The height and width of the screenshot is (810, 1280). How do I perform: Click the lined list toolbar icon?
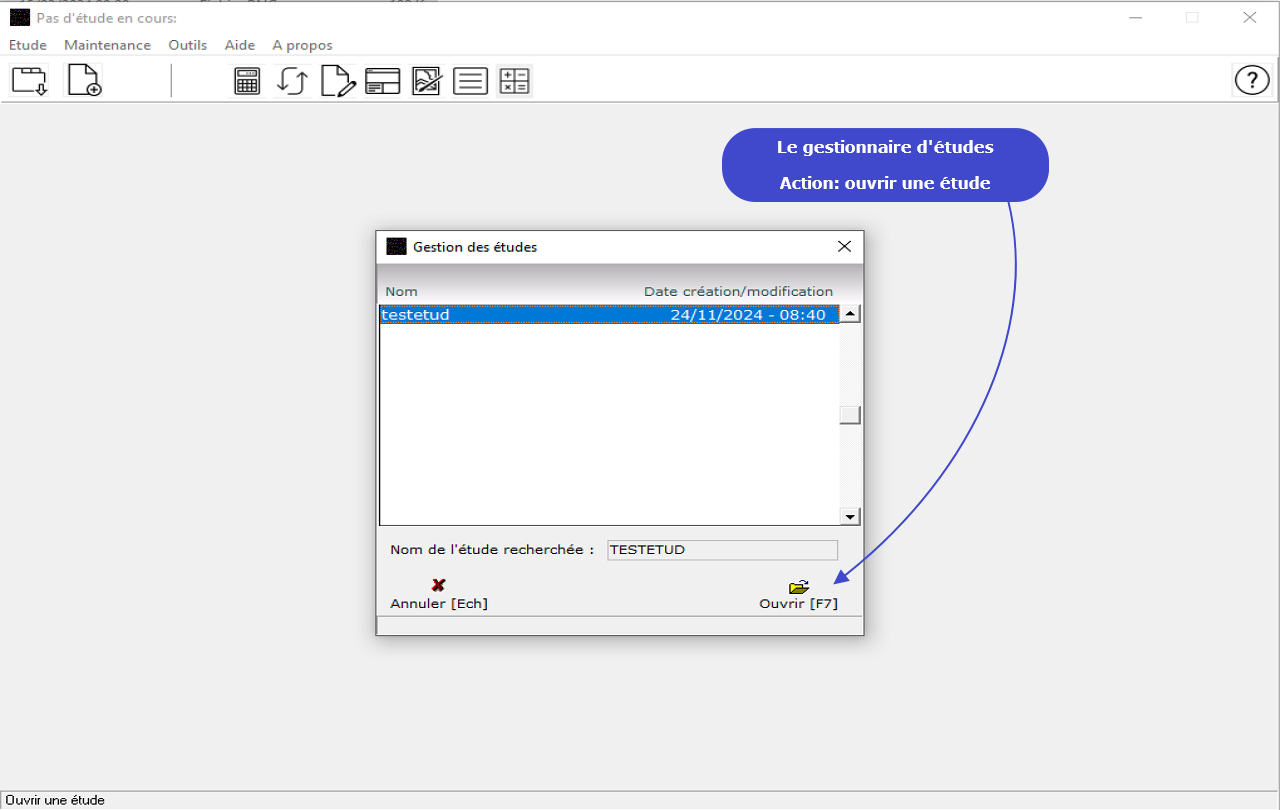tap(470, 81)
